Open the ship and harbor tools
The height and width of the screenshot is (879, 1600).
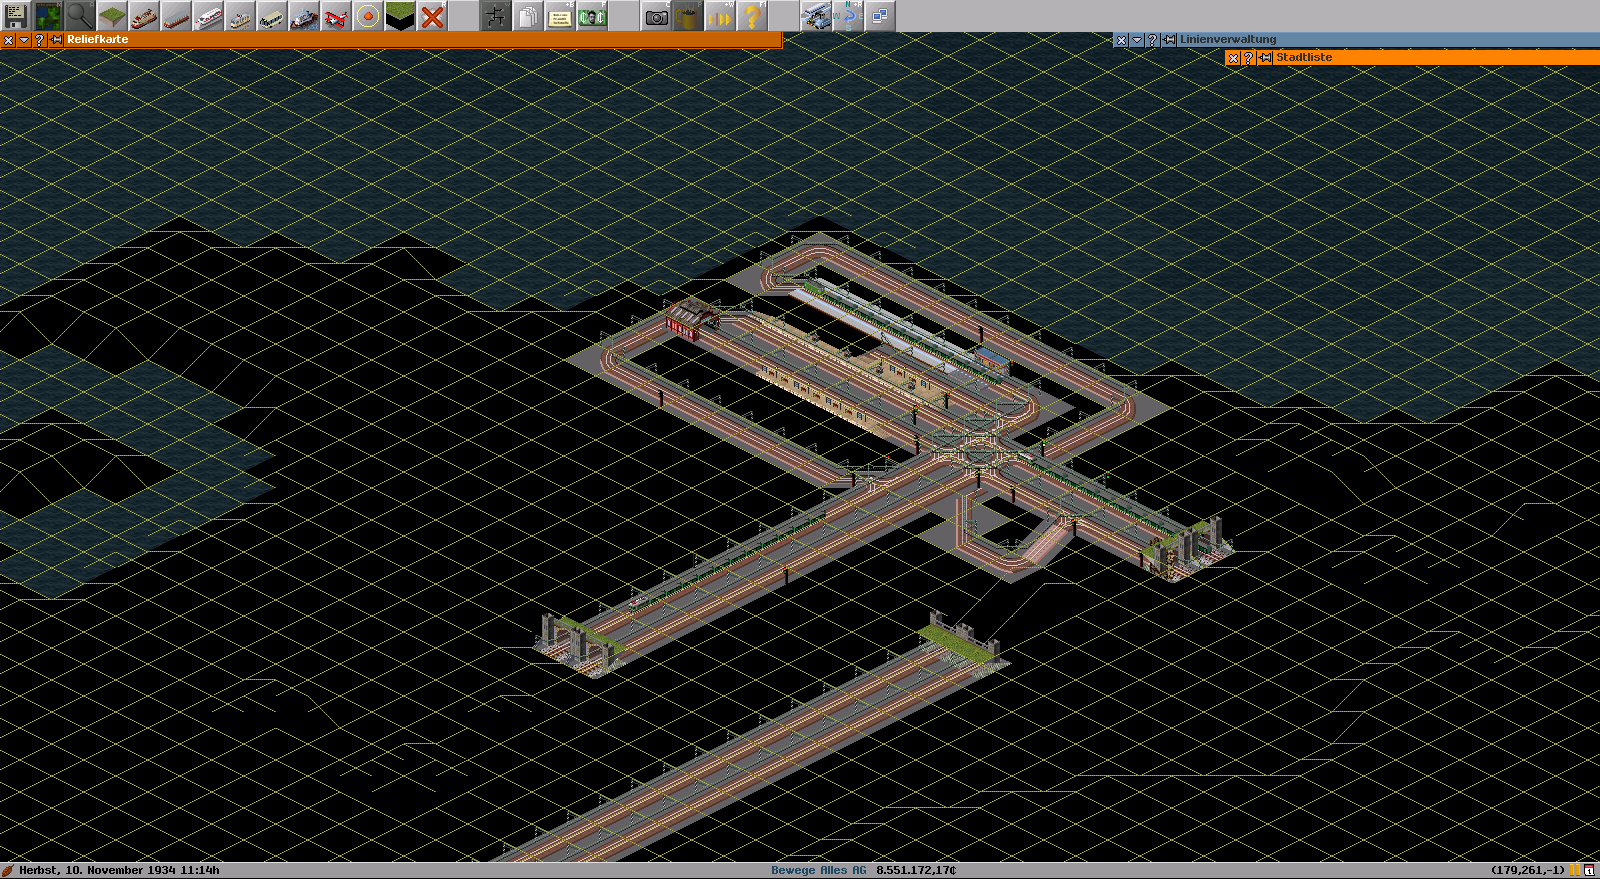(x=304, y=16)
